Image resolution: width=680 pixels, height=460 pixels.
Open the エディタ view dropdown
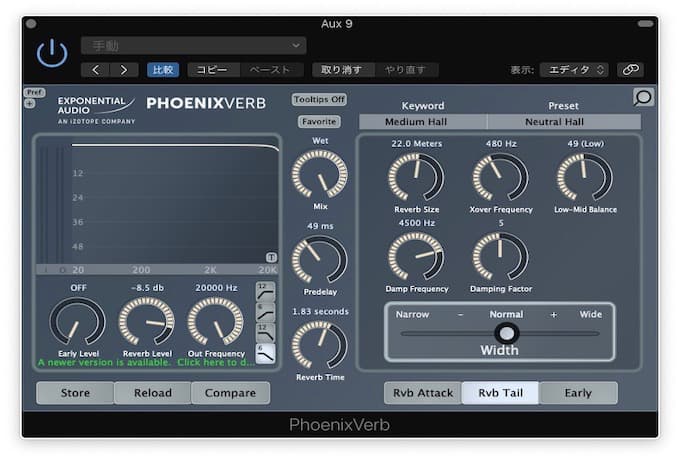tap(574, 70)
